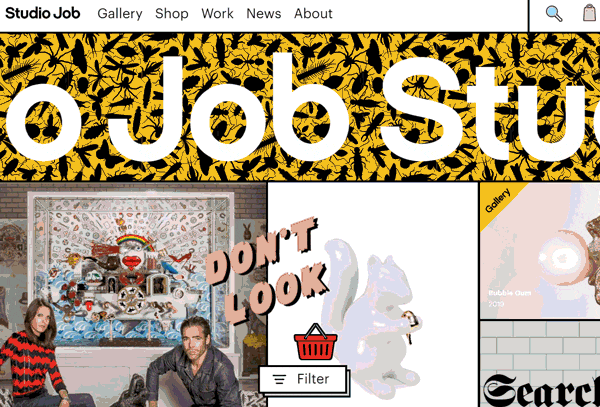This screenshot has width=600, height=407.
Task: Open the search magnifier icon
Action: [554, 14]
